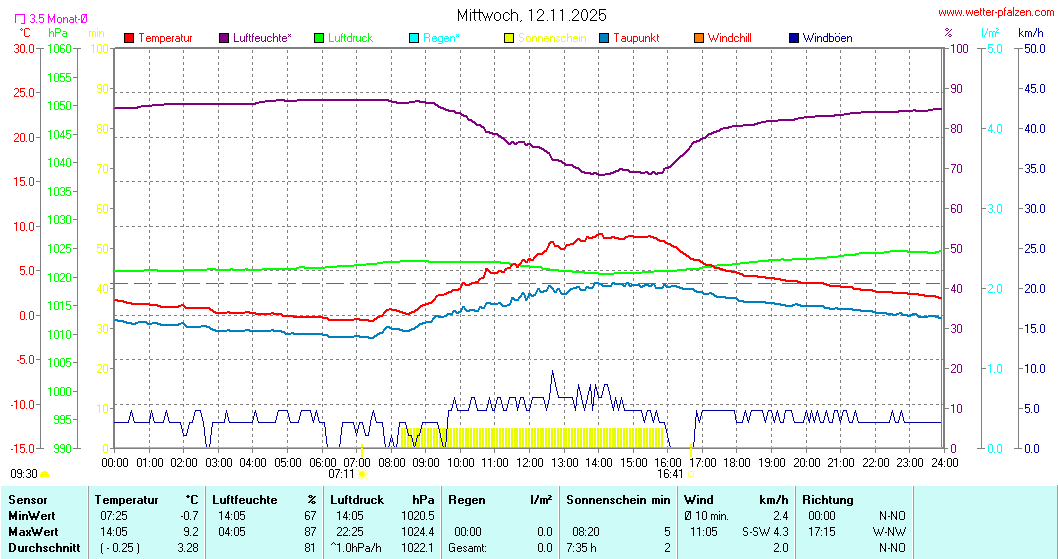Select the Richtung column header in table
This screenshot has width=1058, height=559.
point(828,500)
